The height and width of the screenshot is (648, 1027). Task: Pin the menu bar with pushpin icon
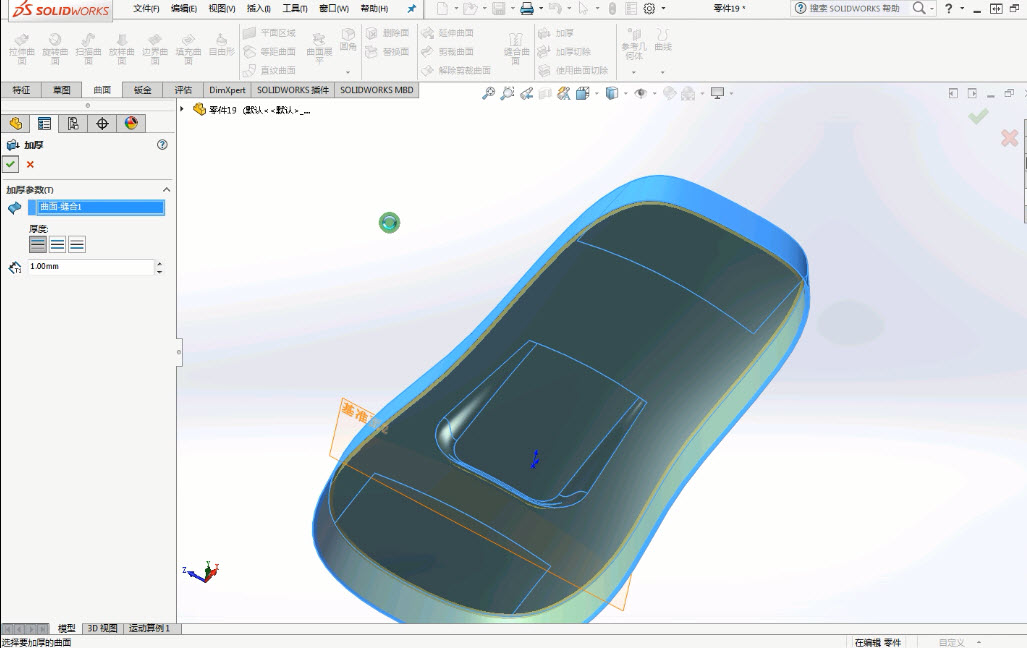(x=411, y=9)
